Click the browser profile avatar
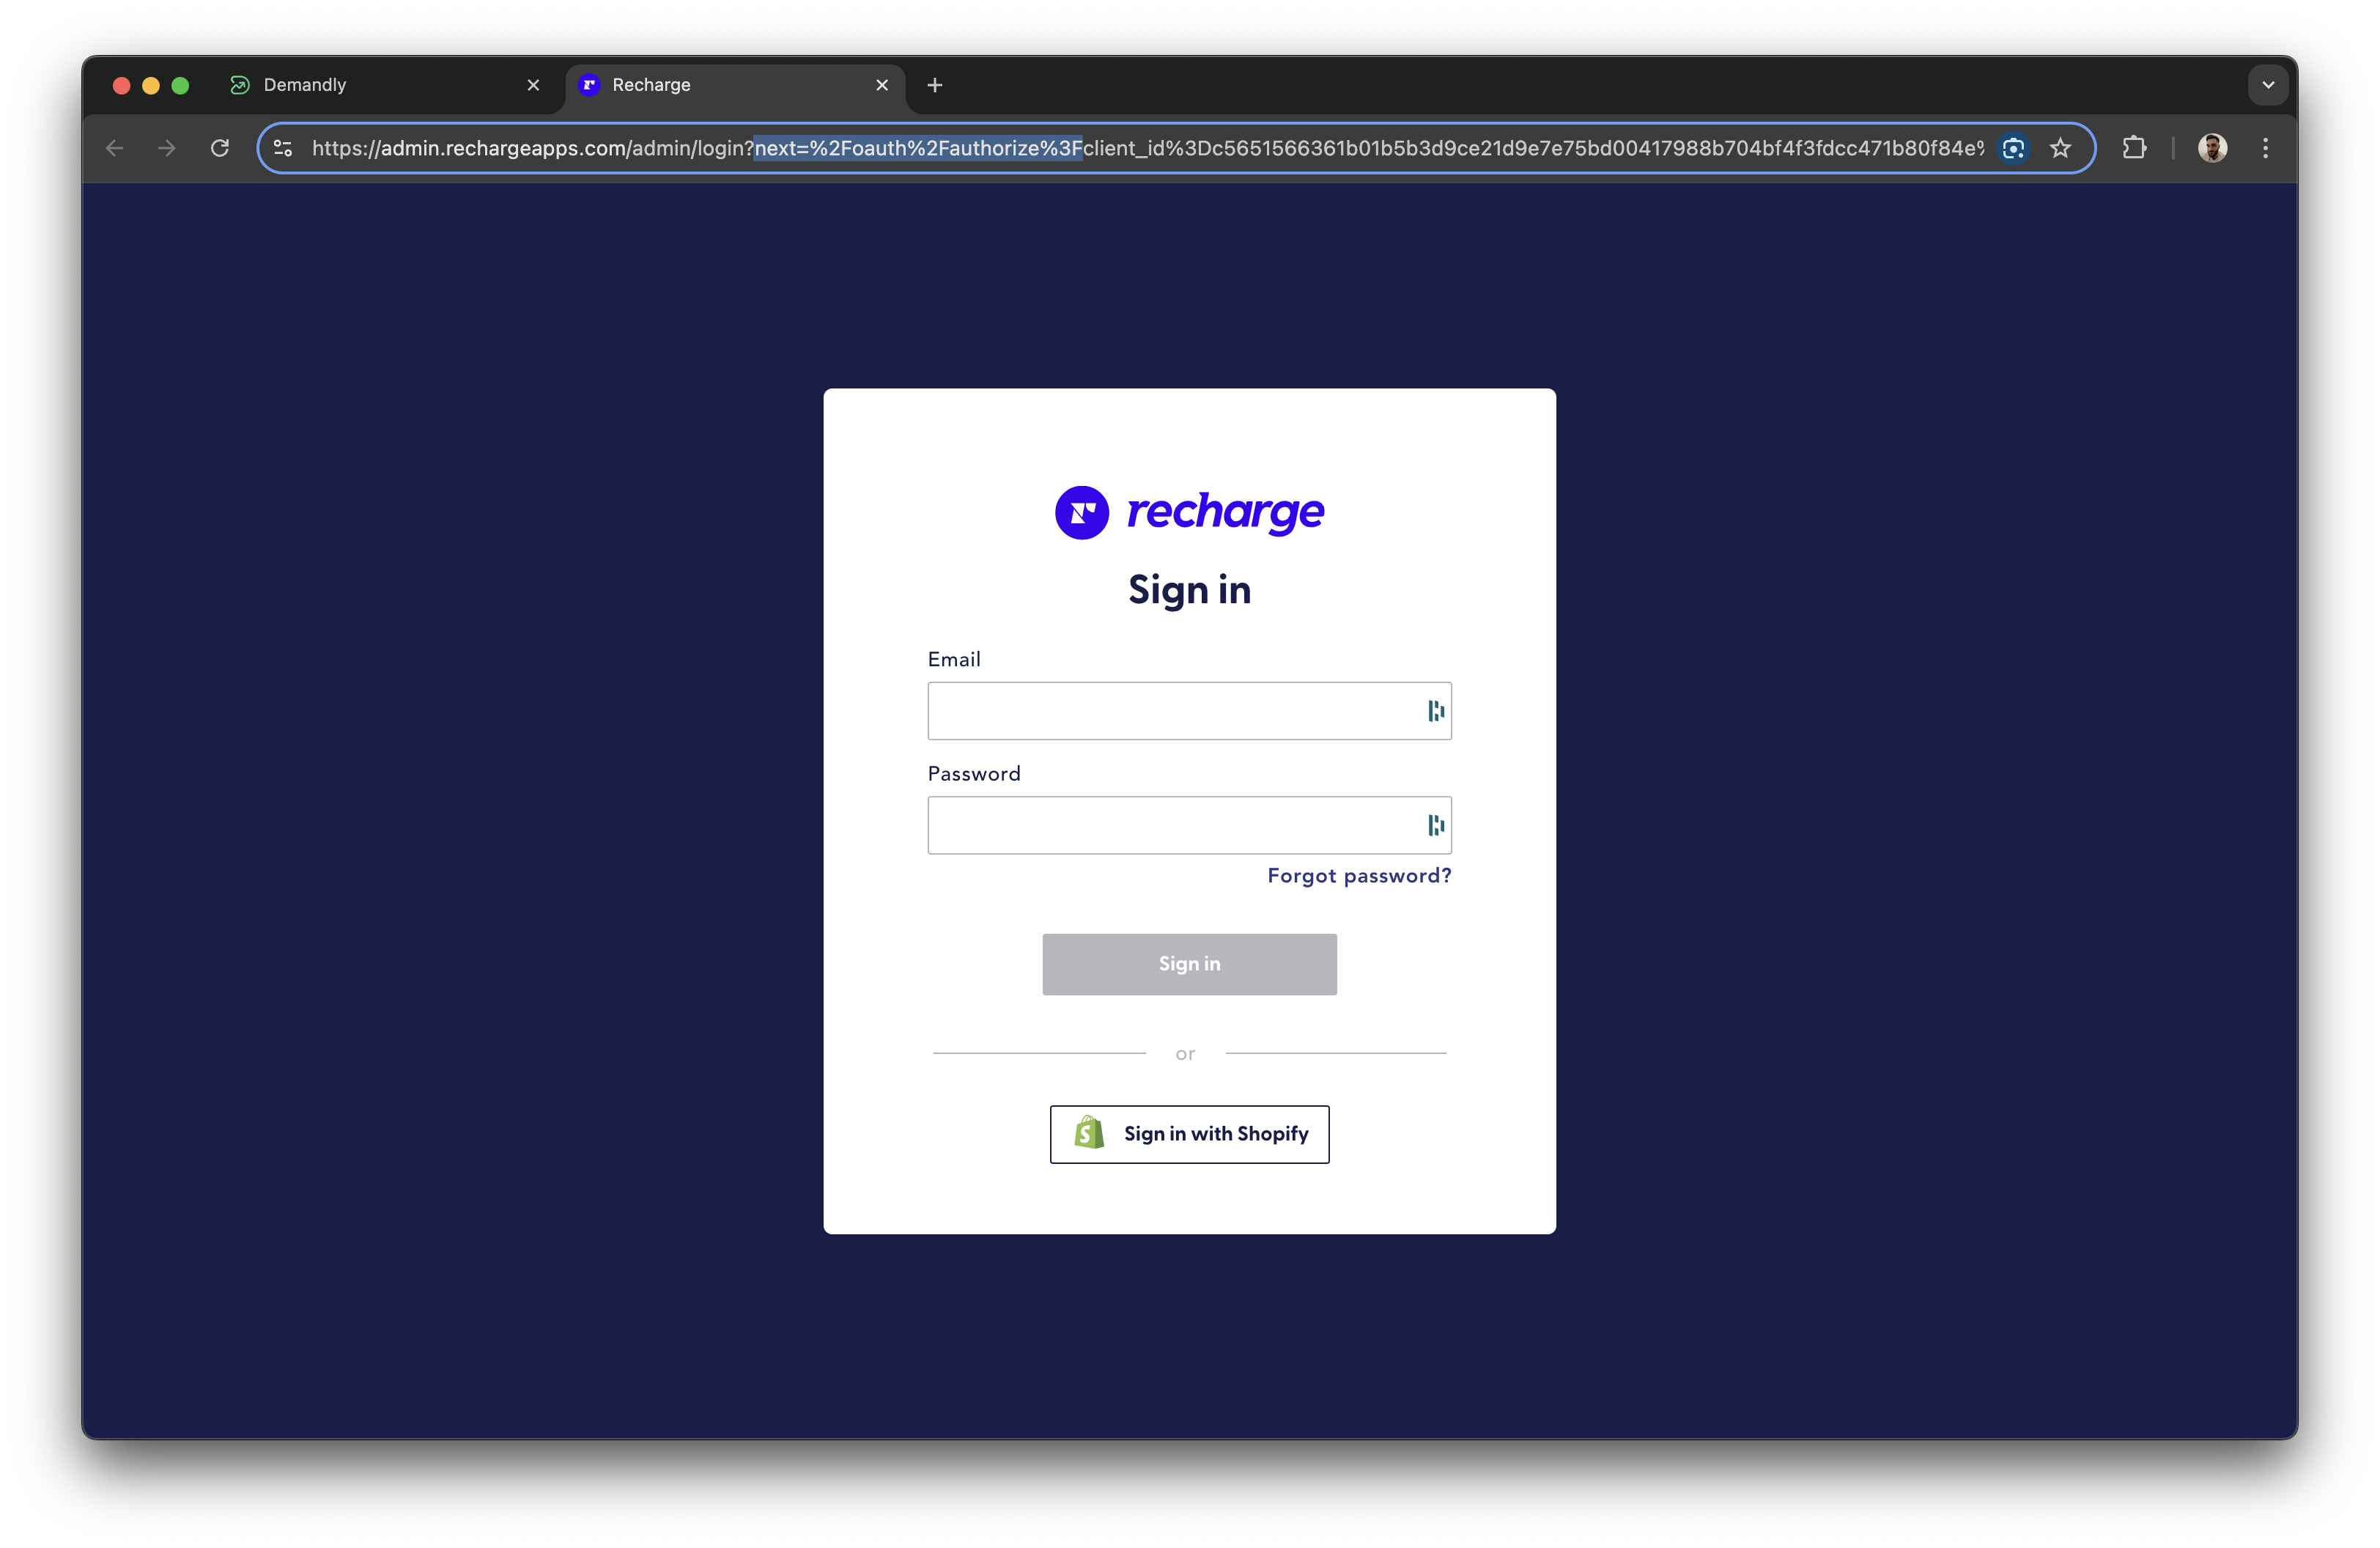 2213,148
